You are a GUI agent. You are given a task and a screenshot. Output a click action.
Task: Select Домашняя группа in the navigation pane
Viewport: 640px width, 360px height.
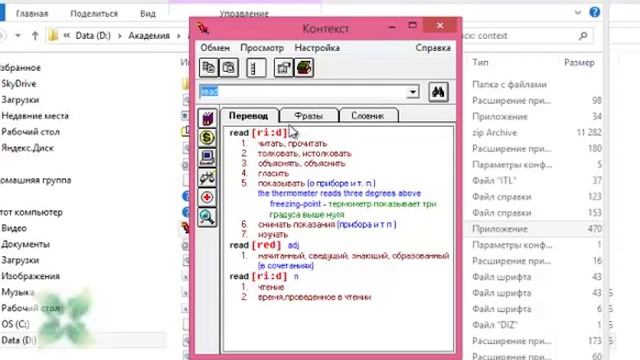pos(36,180)
